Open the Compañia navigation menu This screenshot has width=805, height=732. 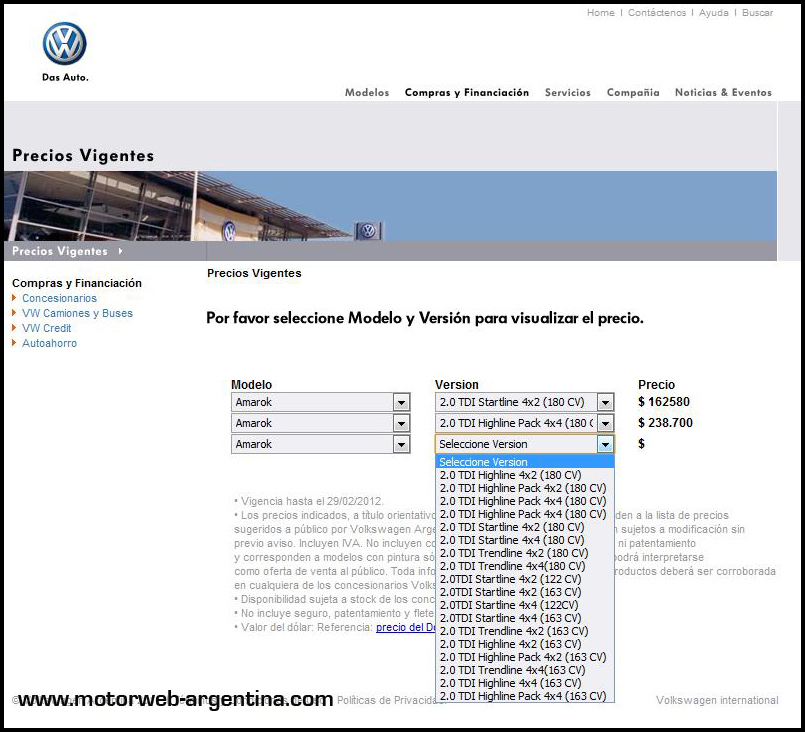(633, 92)
